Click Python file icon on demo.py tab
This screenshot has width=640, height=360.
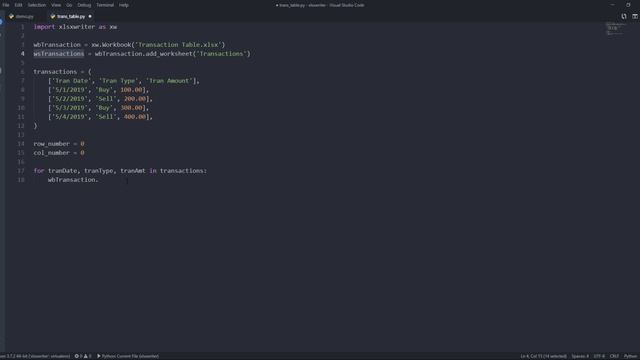pos(11,16)
